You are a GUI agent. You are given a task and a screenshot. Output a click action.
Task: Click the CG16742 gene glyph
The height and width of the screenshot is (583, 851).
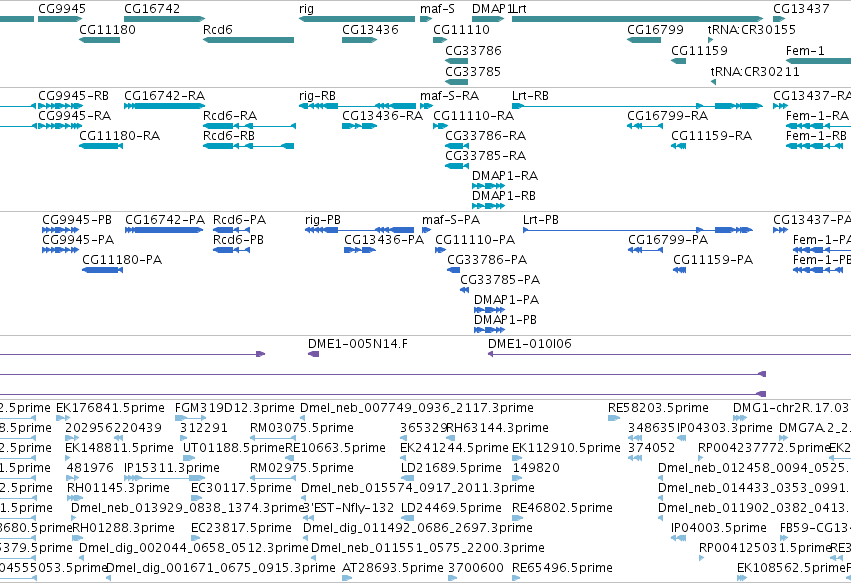164,19
